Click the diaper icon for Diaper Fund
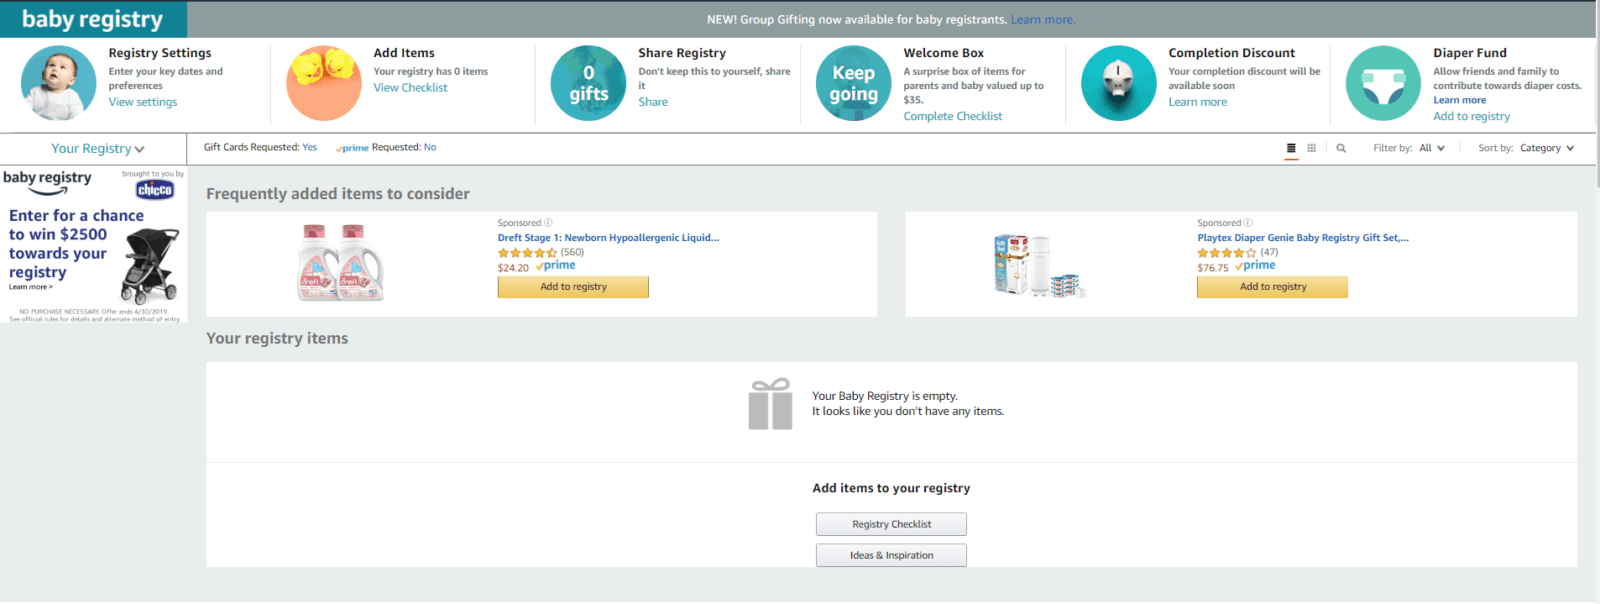The image size is (1600, 604). pos(1383,83)
